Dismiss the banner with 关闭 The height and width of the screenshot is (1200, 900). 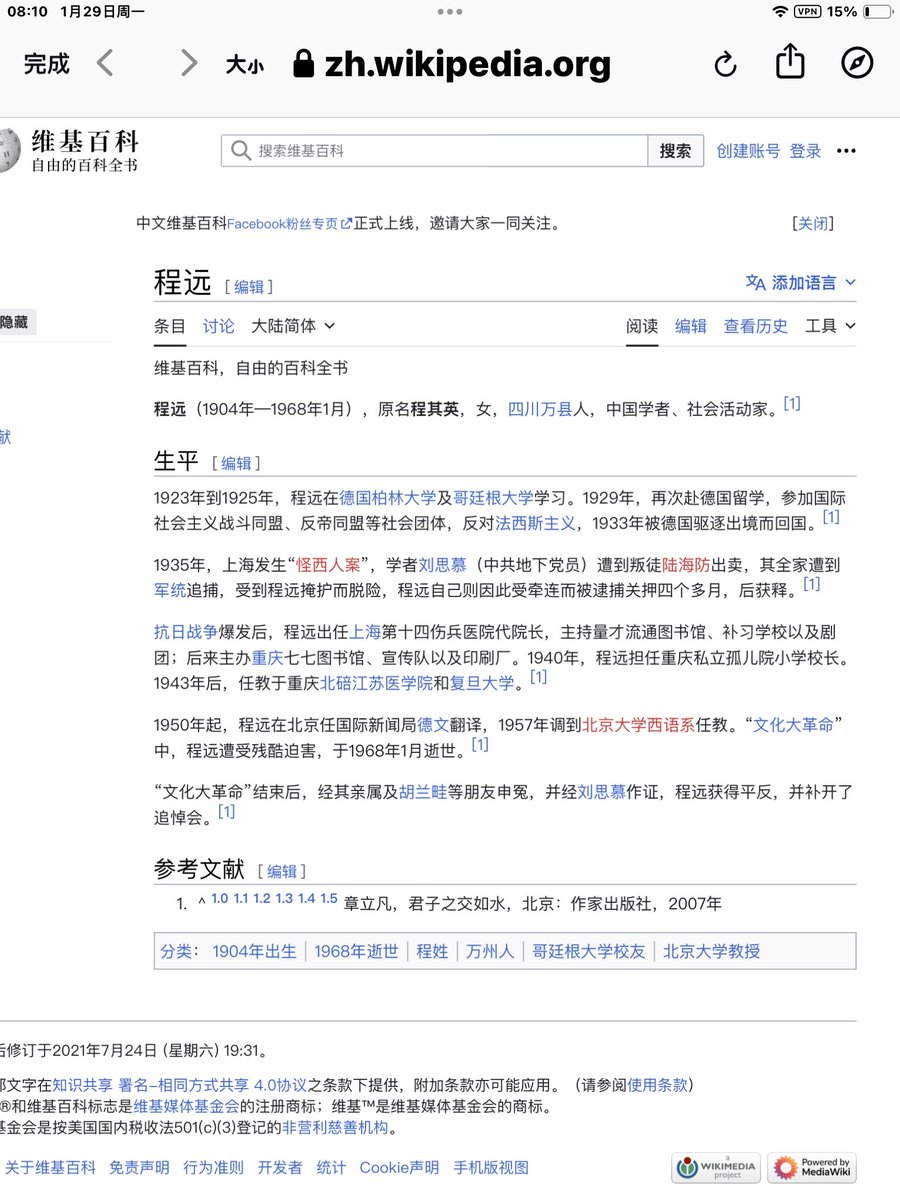[x=812, y=224]
